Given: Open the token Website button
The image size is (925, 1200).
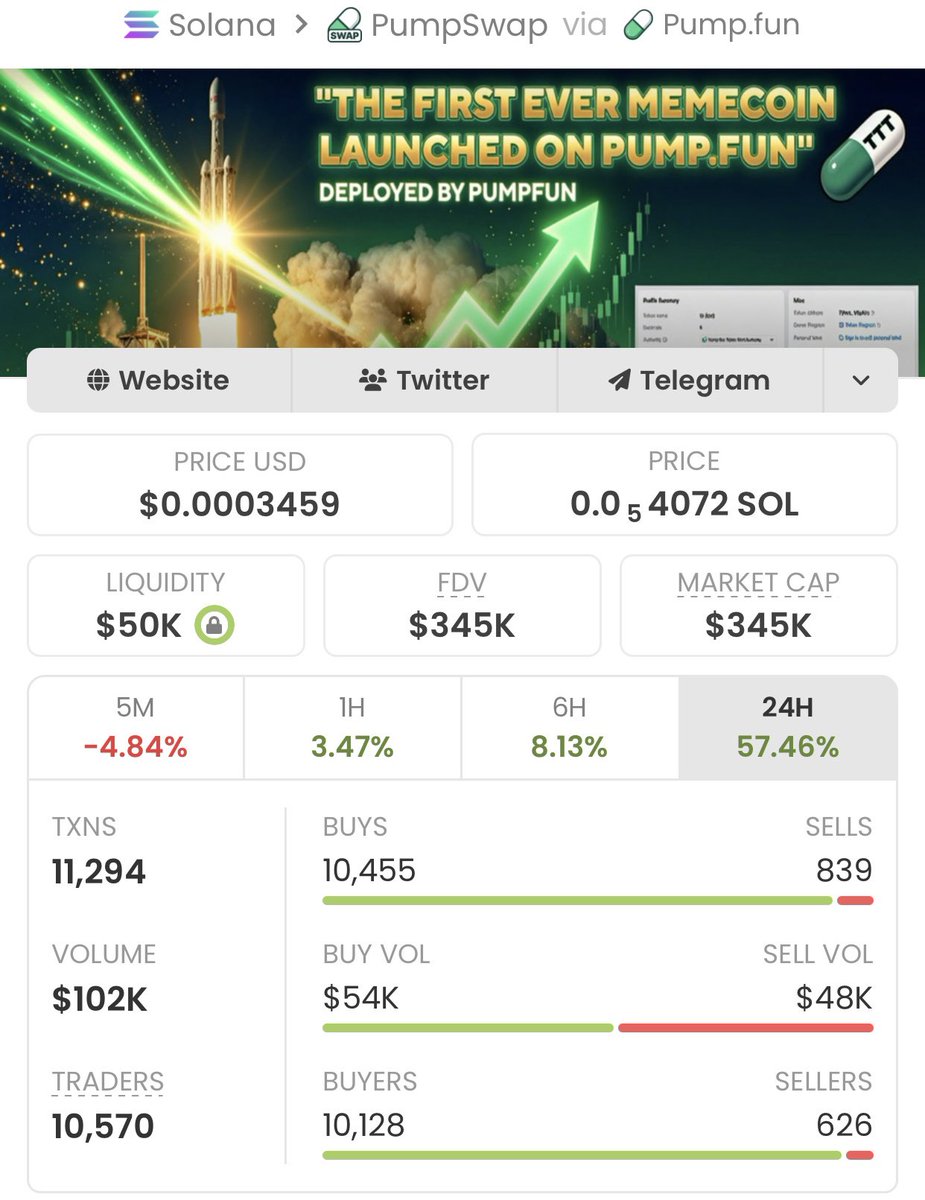Looking at the screenshot, I should click(159, 380).
